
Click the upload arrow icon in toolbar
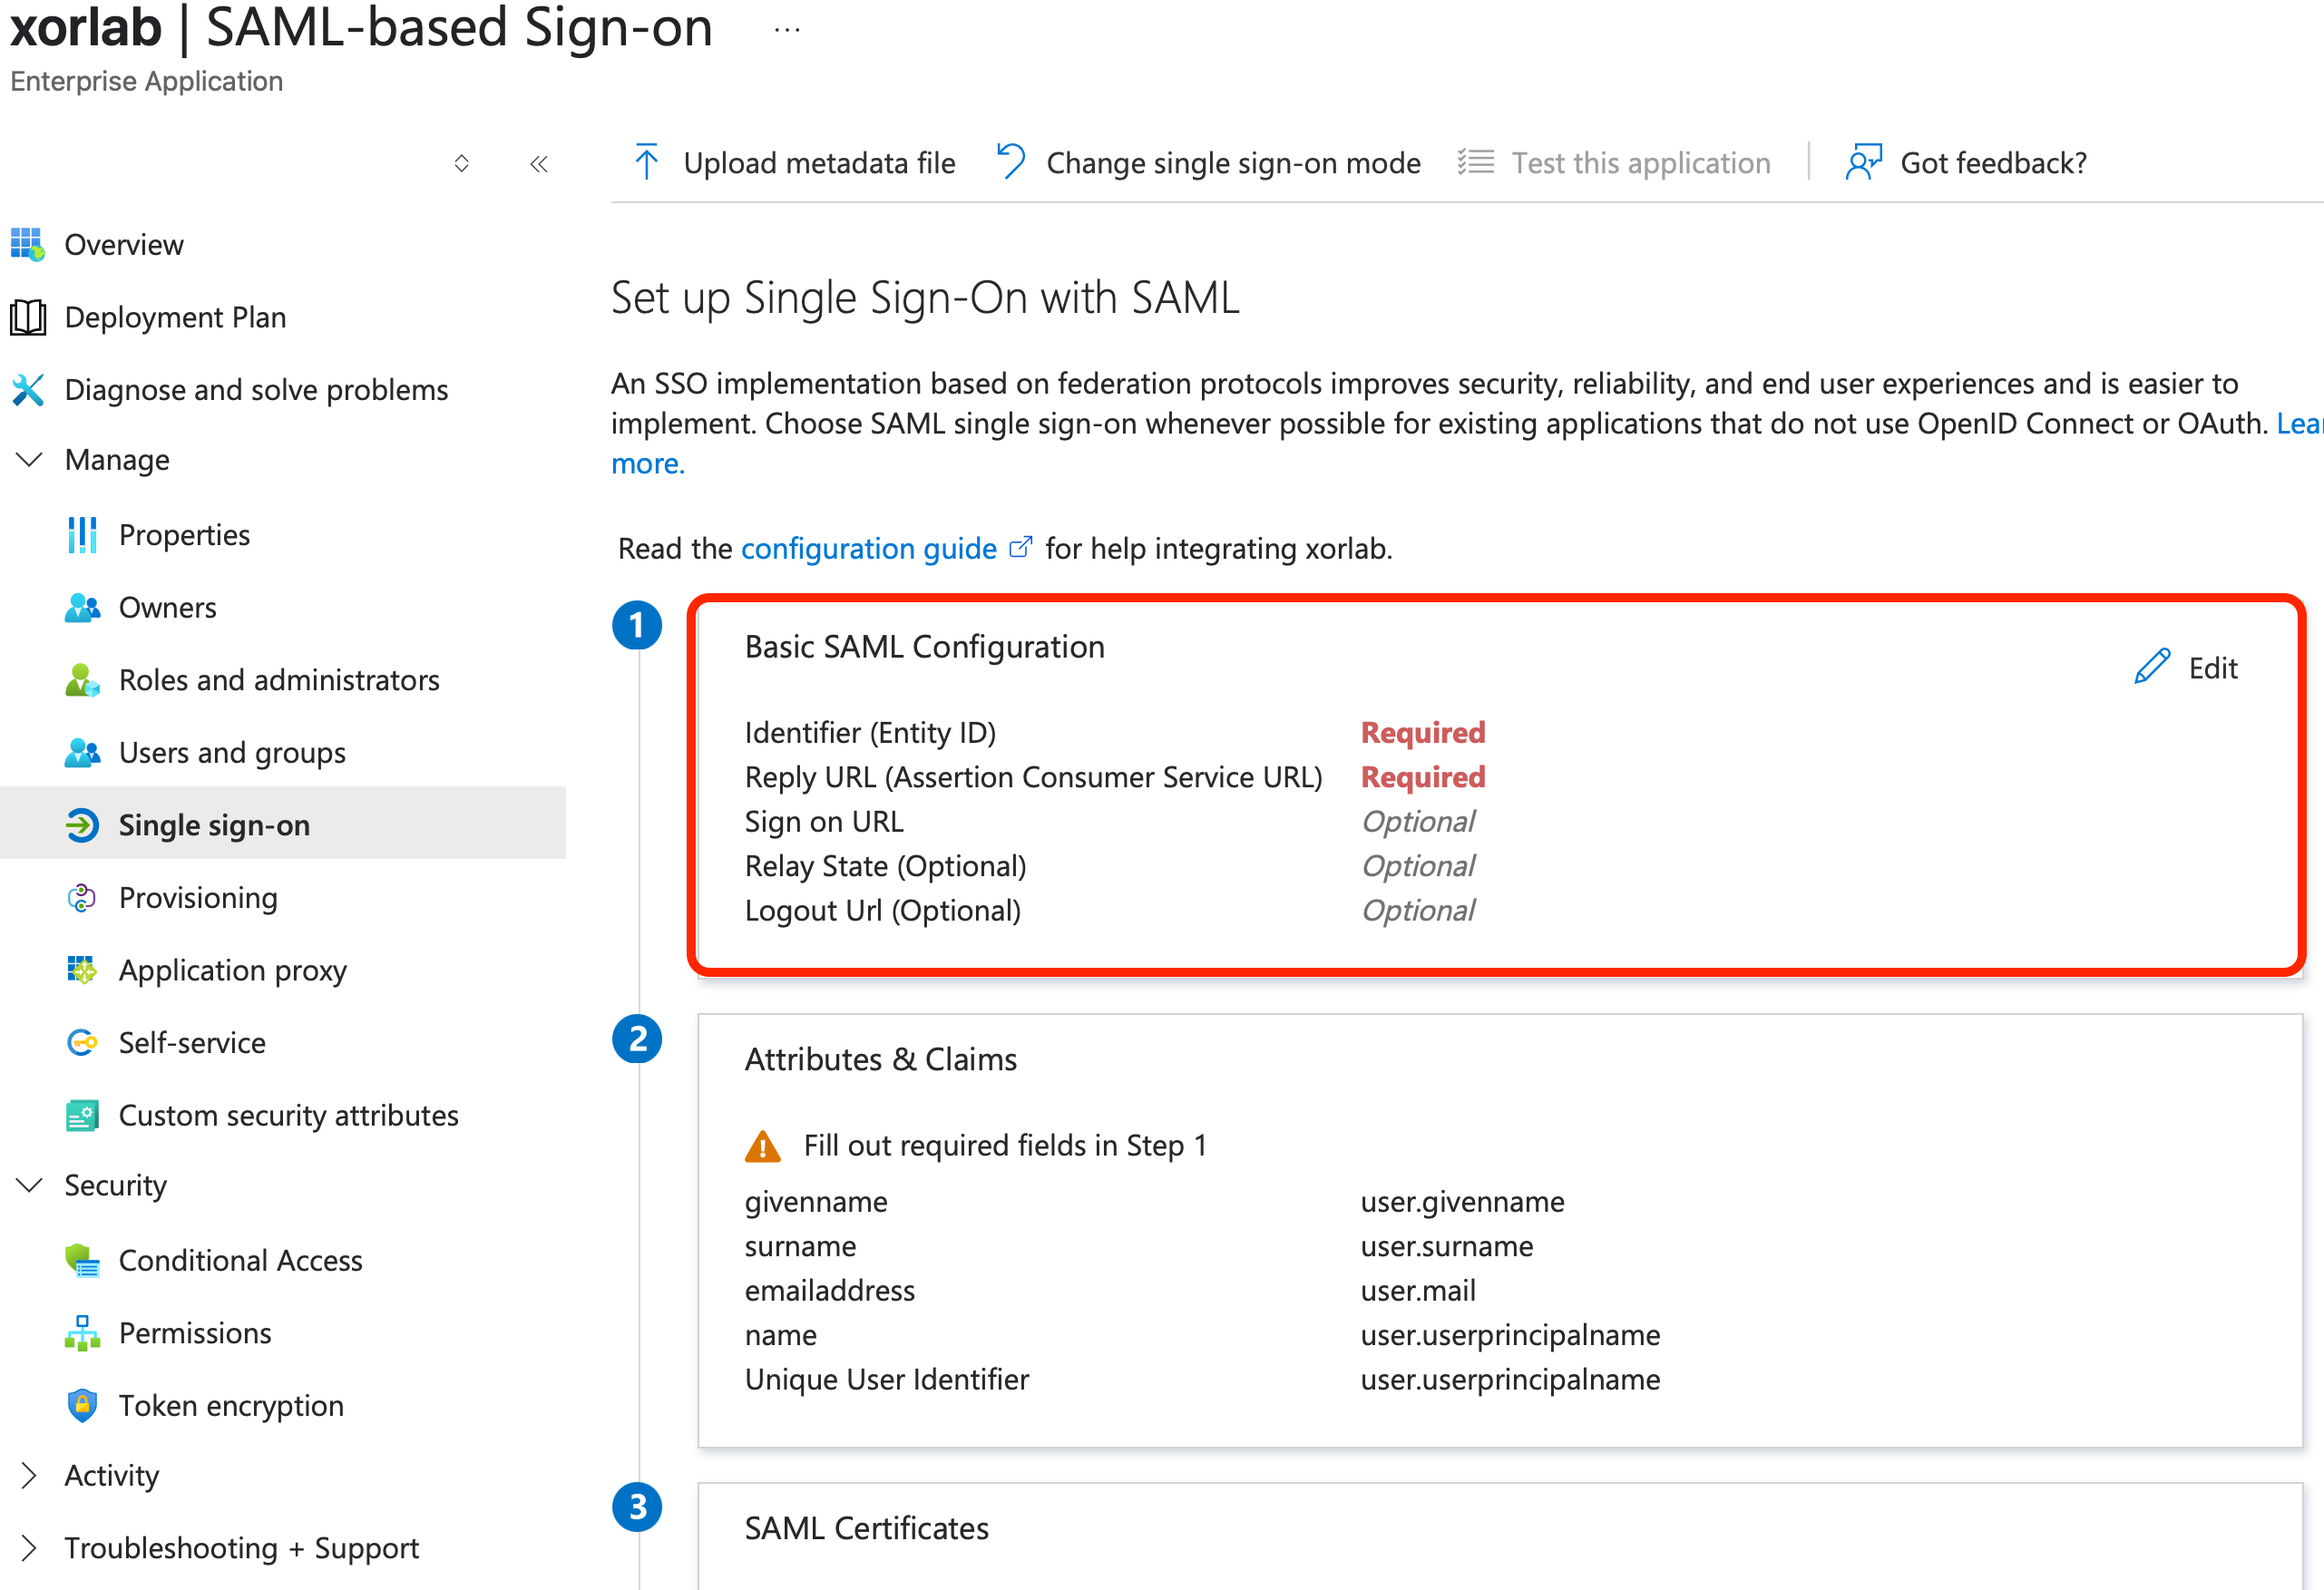(646, 162)
